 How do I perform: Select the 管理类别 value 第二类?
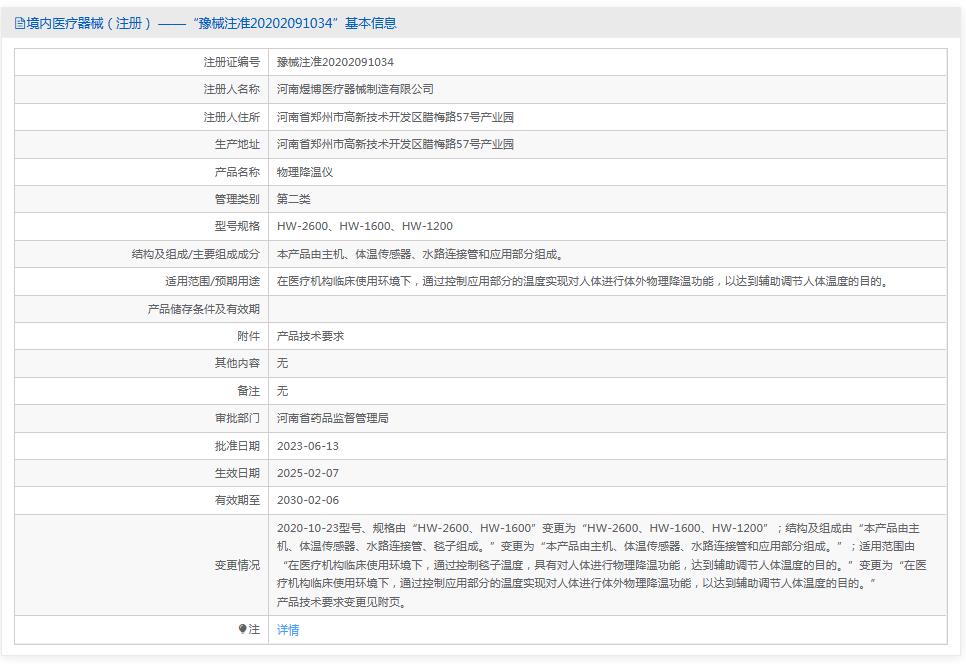coord(294,198)
